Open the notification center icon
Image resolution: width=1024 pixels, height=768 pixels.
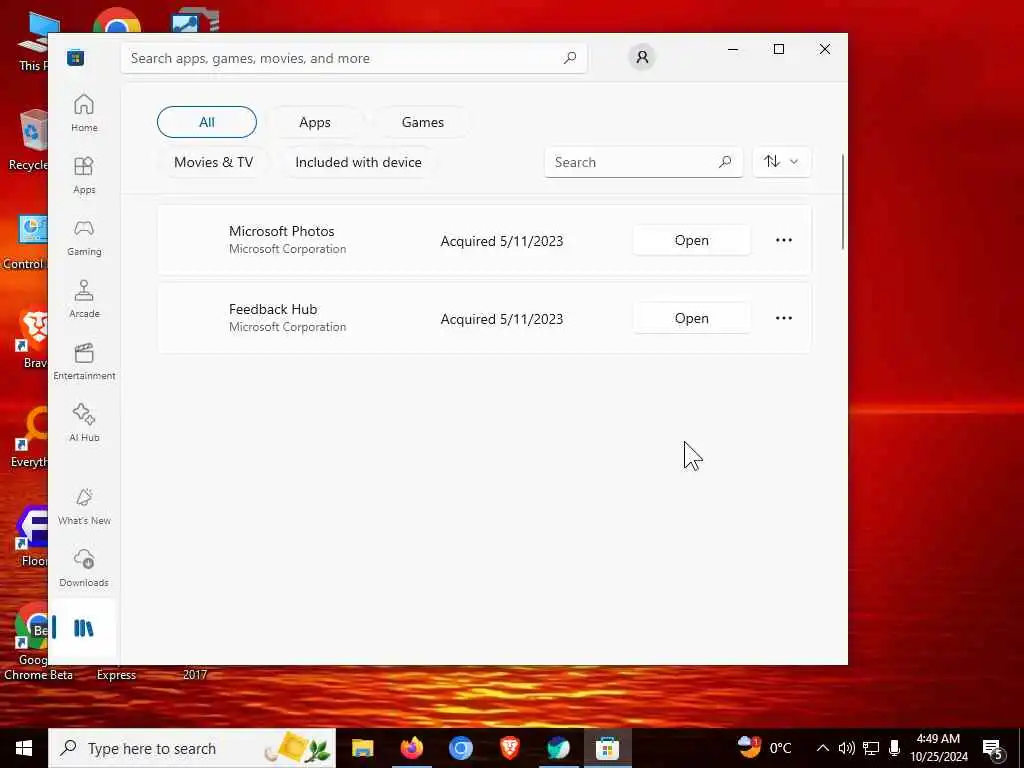coord(993,749)
